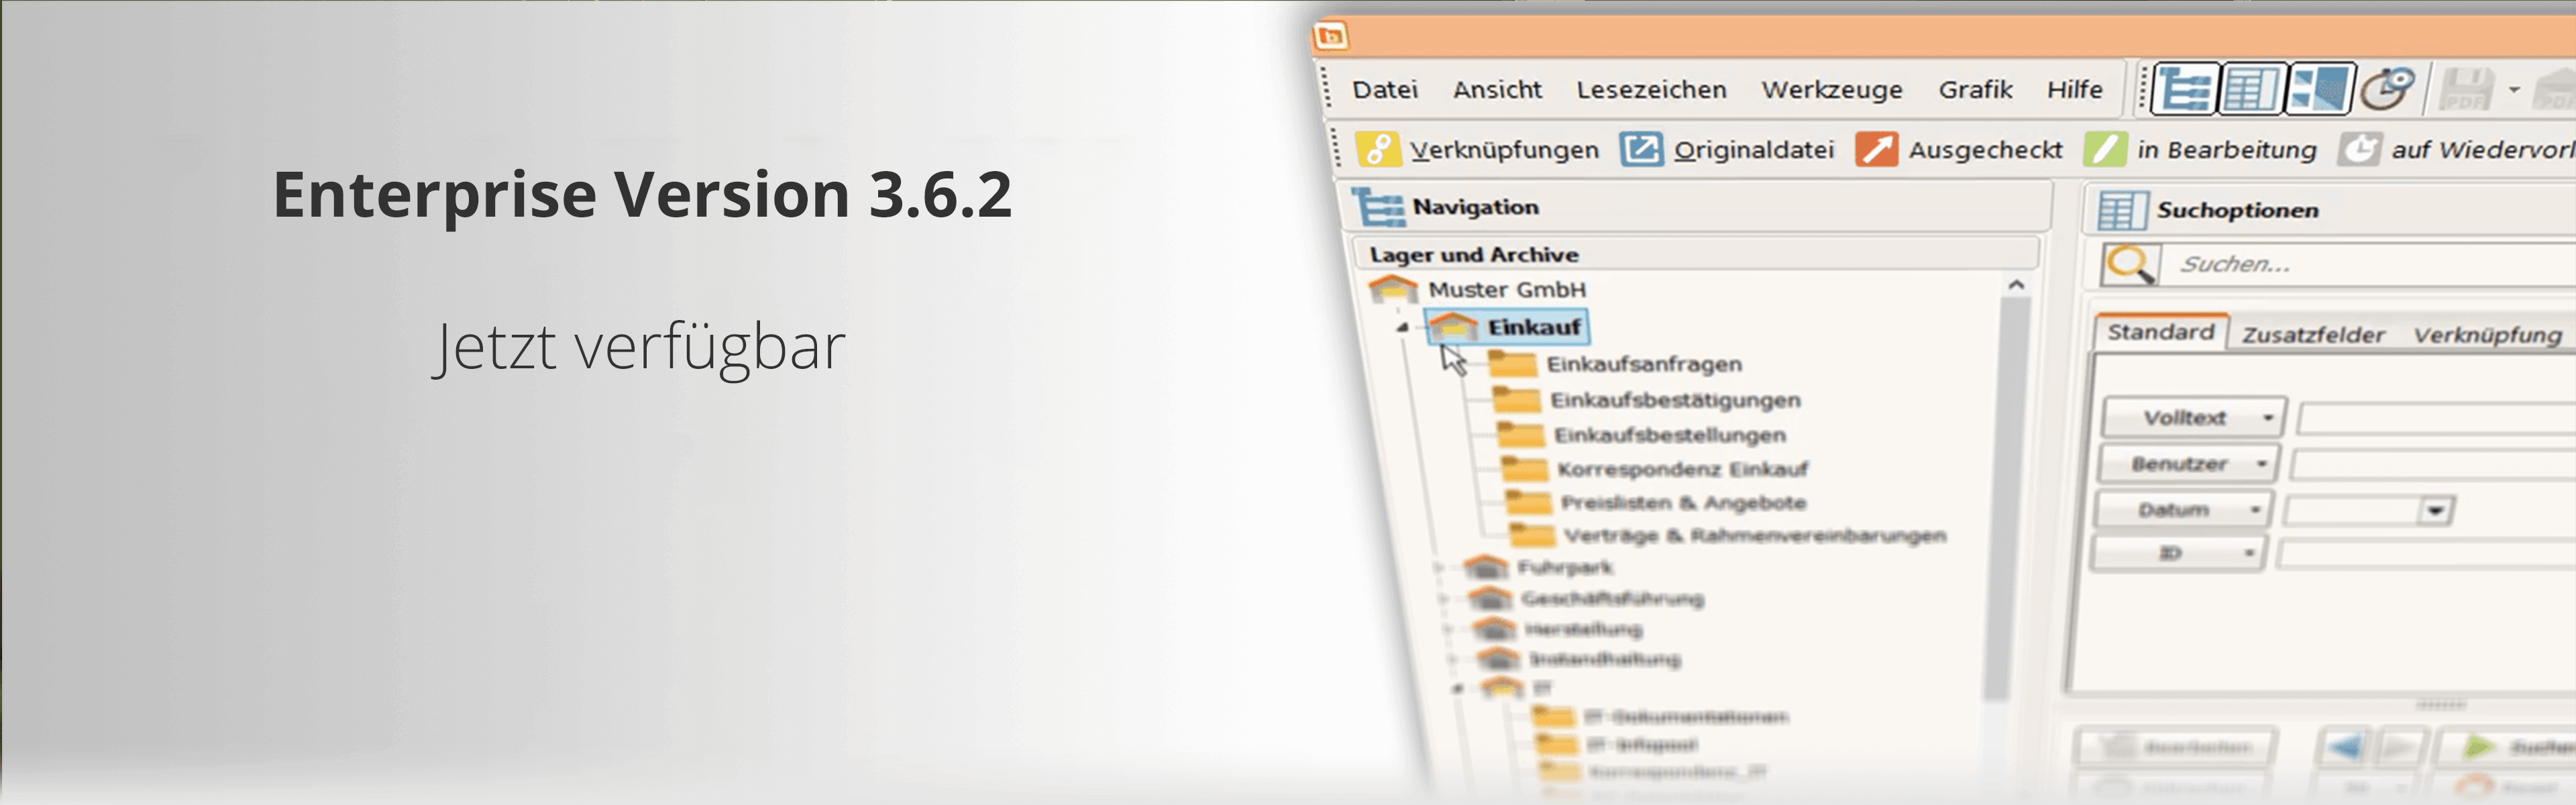Click the Einkaufsanfragen folder icon

tap(1512, 364)
